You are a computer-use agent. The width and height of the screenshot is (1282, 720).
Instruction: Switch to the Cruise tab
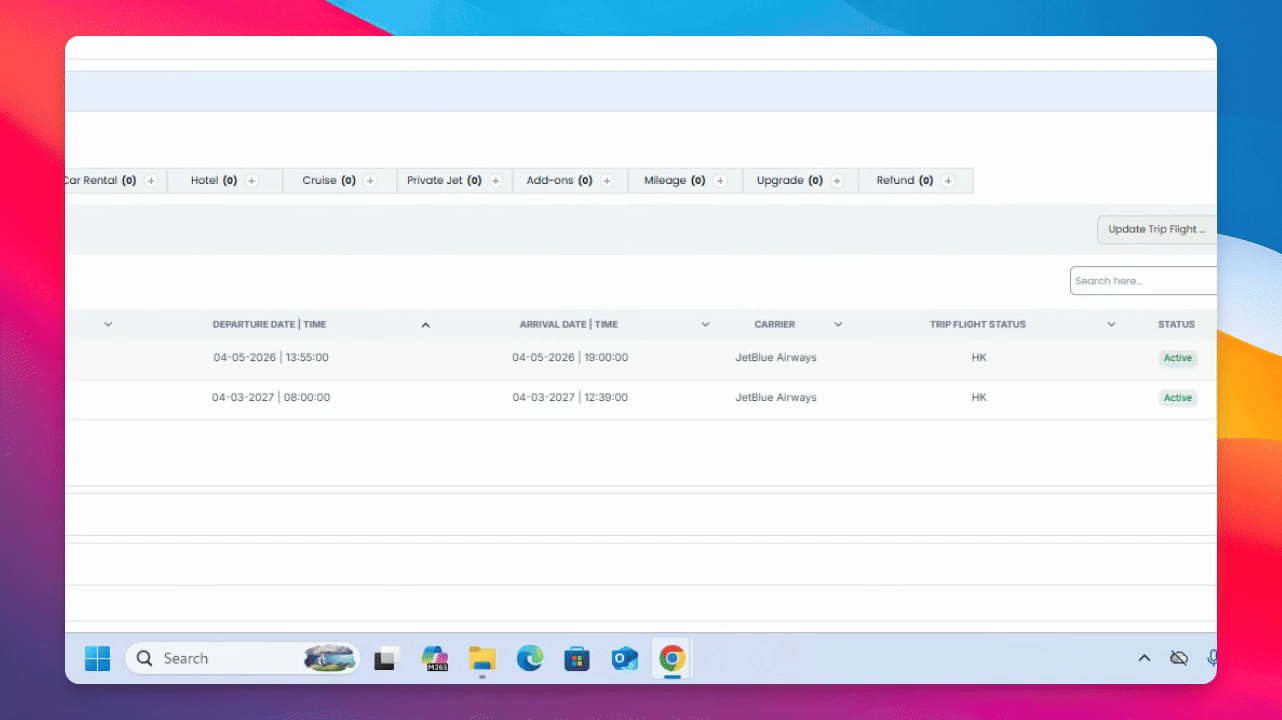pos(340,181)
